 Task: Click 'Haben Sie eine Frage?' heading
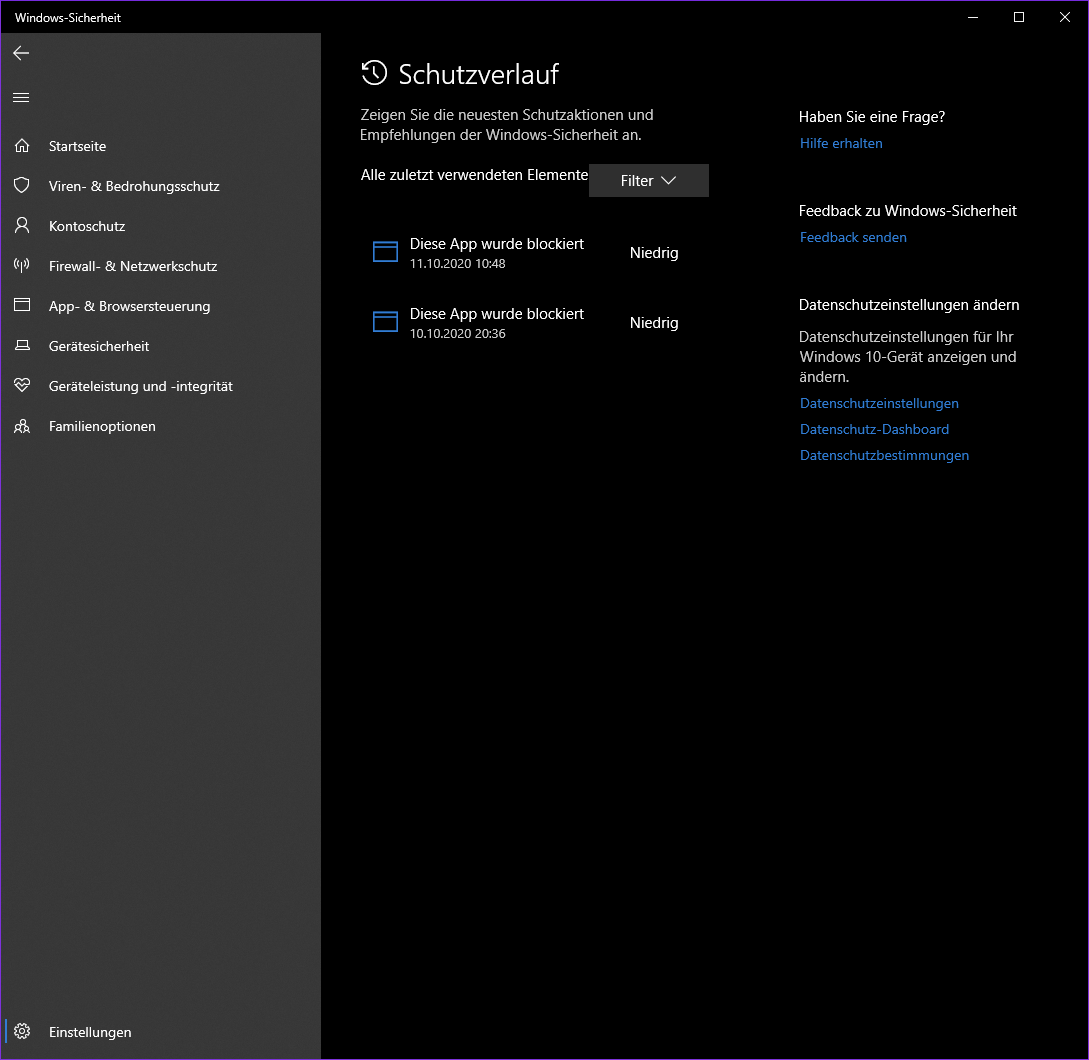click(872, 117)
